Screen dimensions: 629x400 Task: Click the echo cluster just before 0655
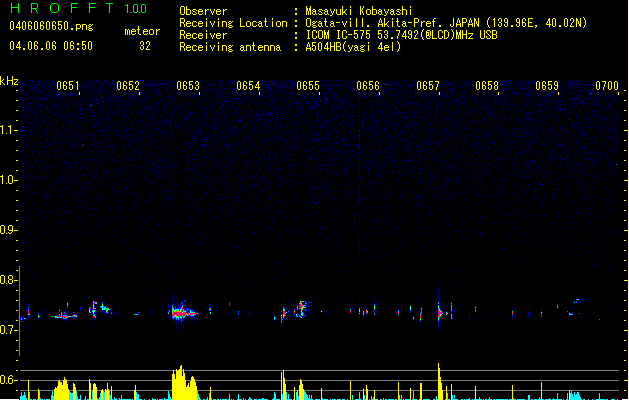[x=302, y=309]
